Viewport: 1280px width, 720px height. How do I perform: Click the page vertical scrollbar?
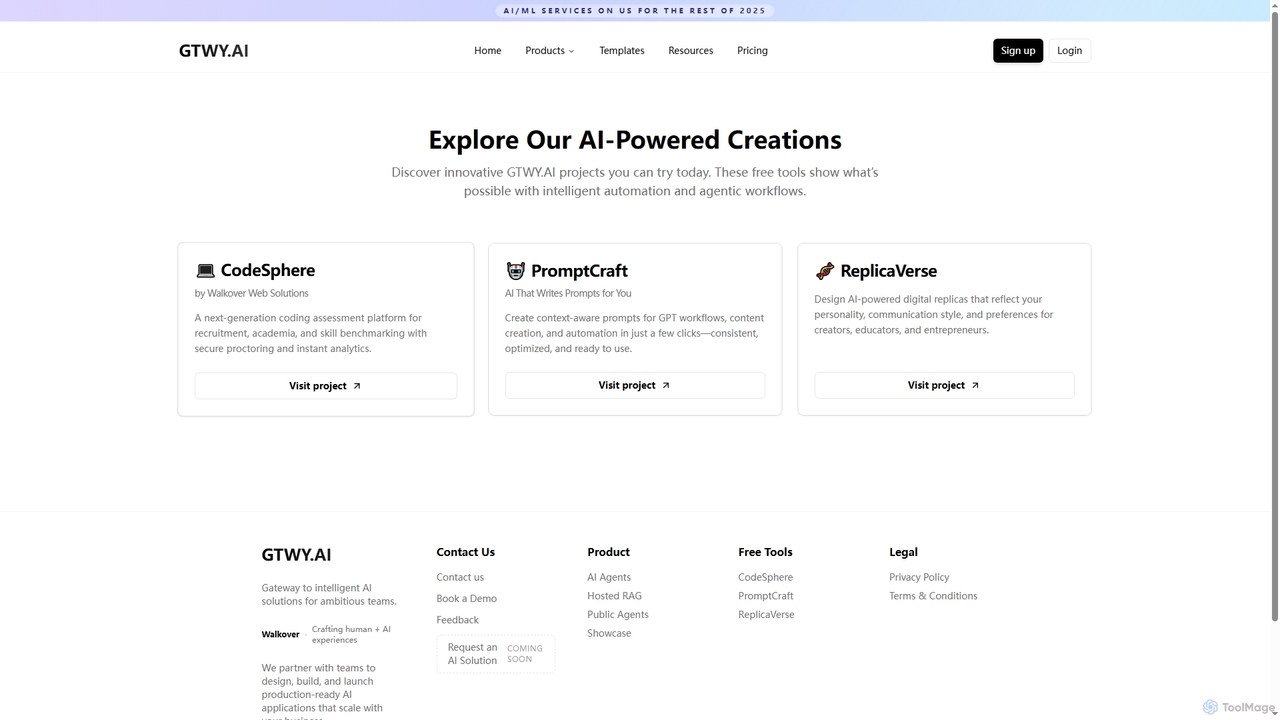[1274, 316]
